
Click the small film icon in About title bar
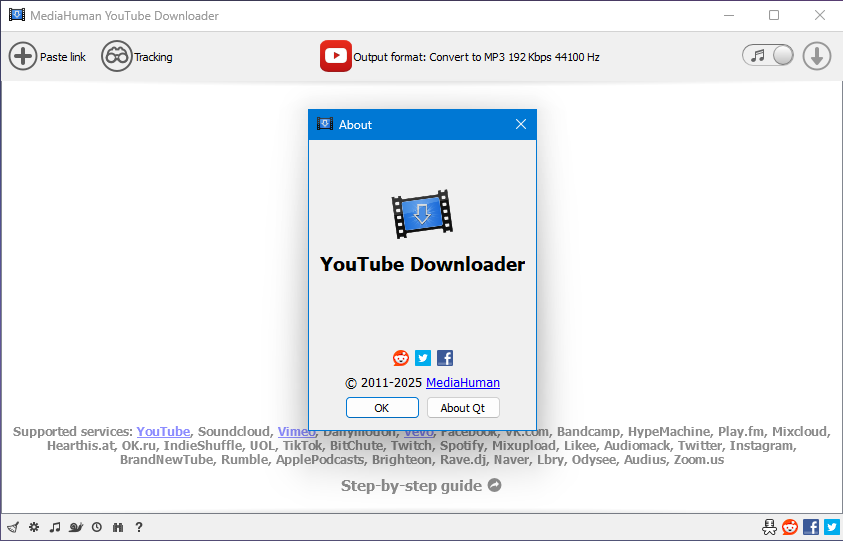click(x=325, y=124)
